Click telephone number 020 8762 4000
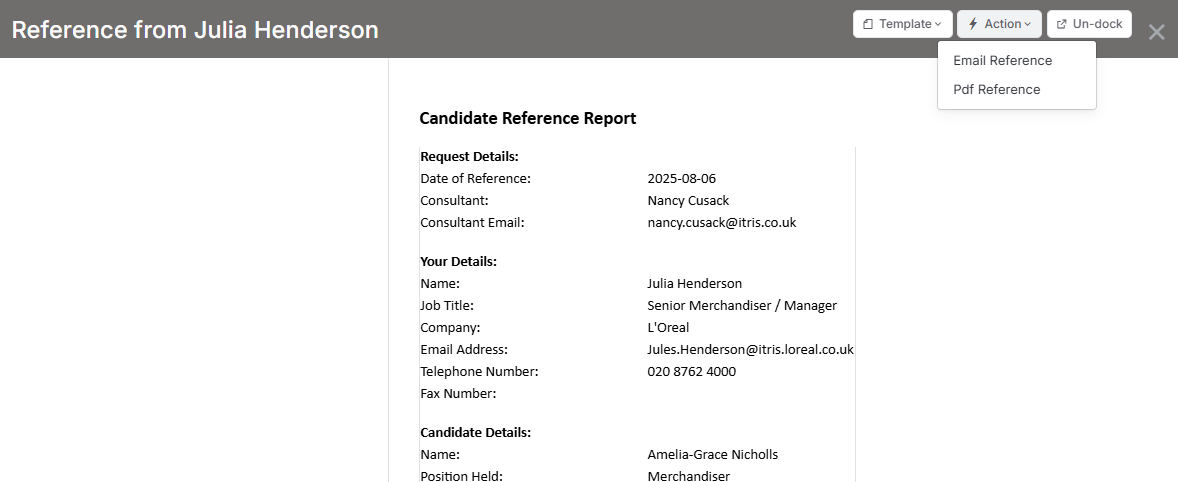The image size is (1178, 482). pyautogui.click(x=691, y=371)
